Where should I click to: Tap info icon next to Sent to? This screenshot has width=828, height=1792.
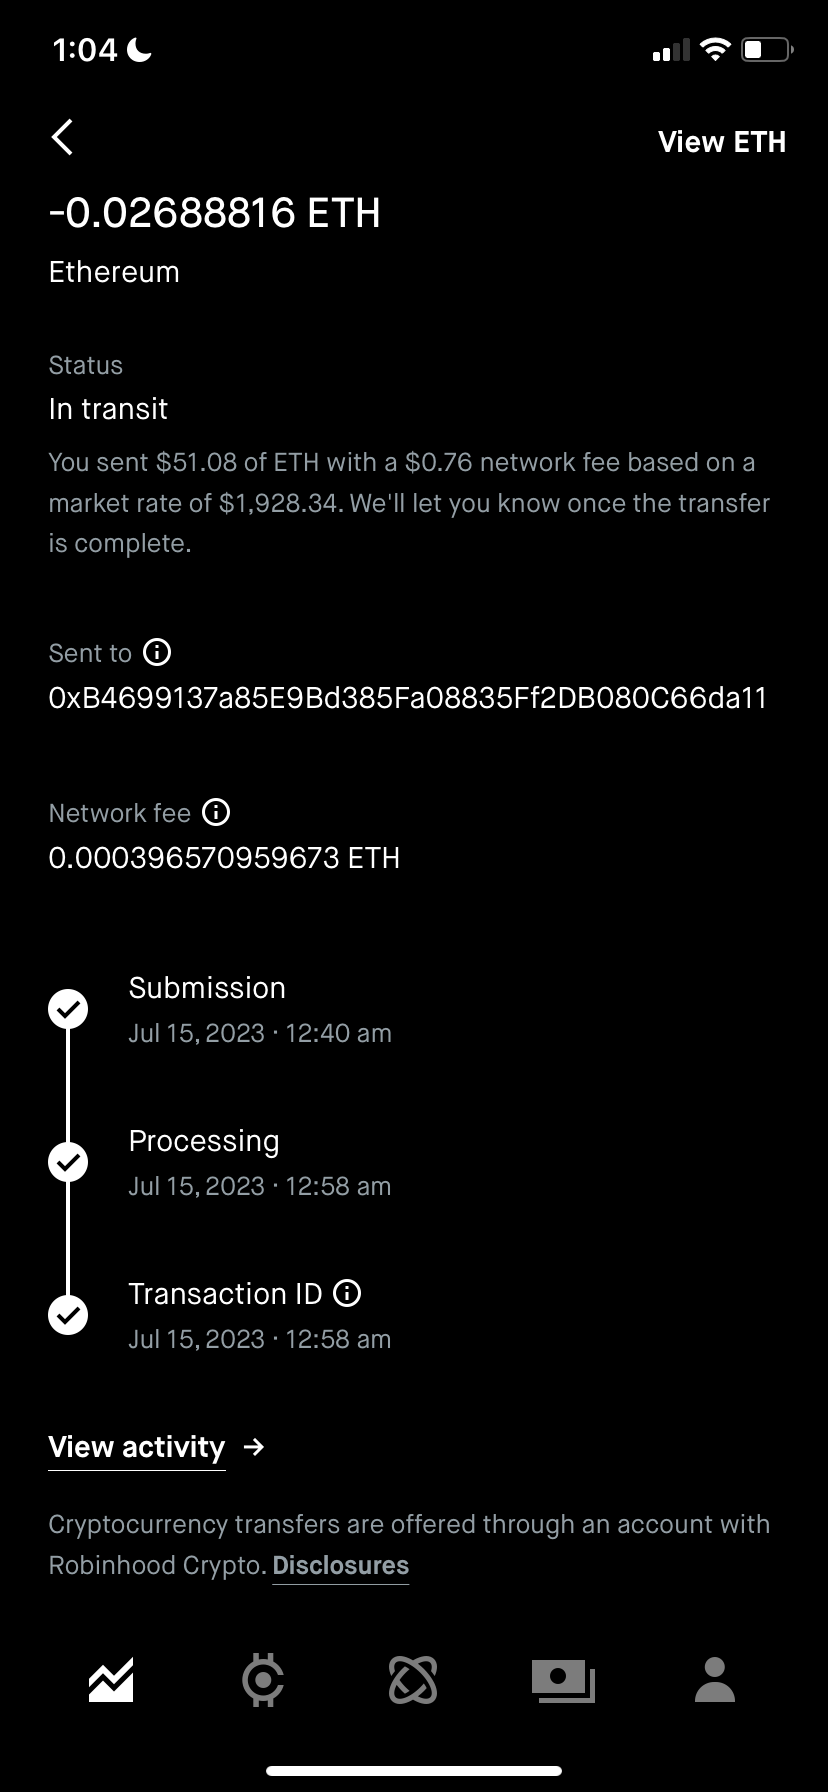pos(157,653)
